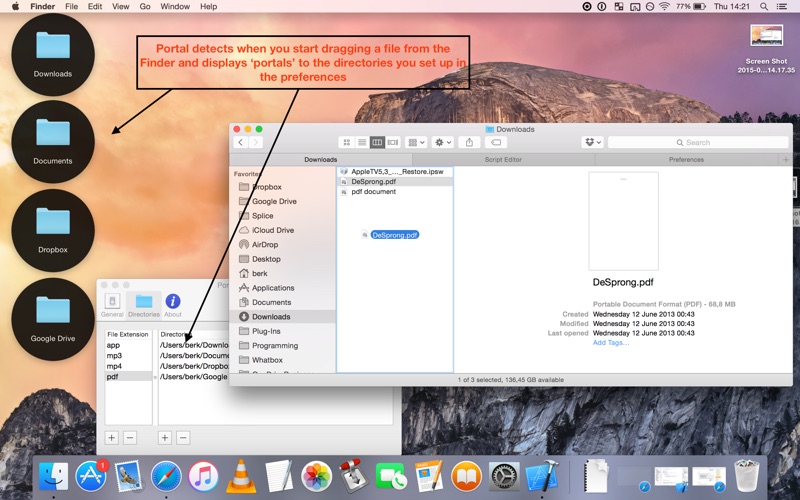Switch to the Preferences tab in Finder

686,159
